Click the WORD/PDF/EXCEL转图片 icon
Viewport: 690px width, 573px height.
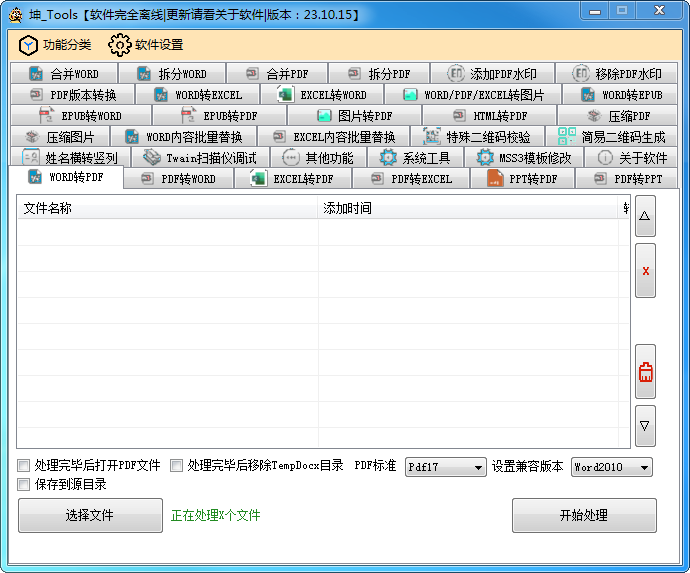[410, 95]
